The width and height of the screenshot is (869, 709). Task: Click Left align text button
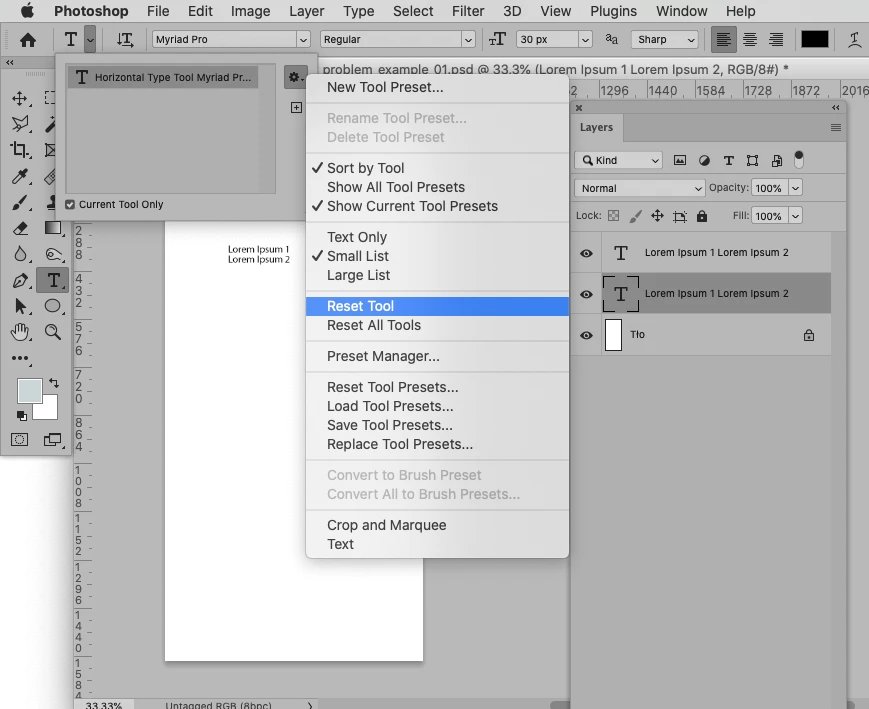(723, 39)
